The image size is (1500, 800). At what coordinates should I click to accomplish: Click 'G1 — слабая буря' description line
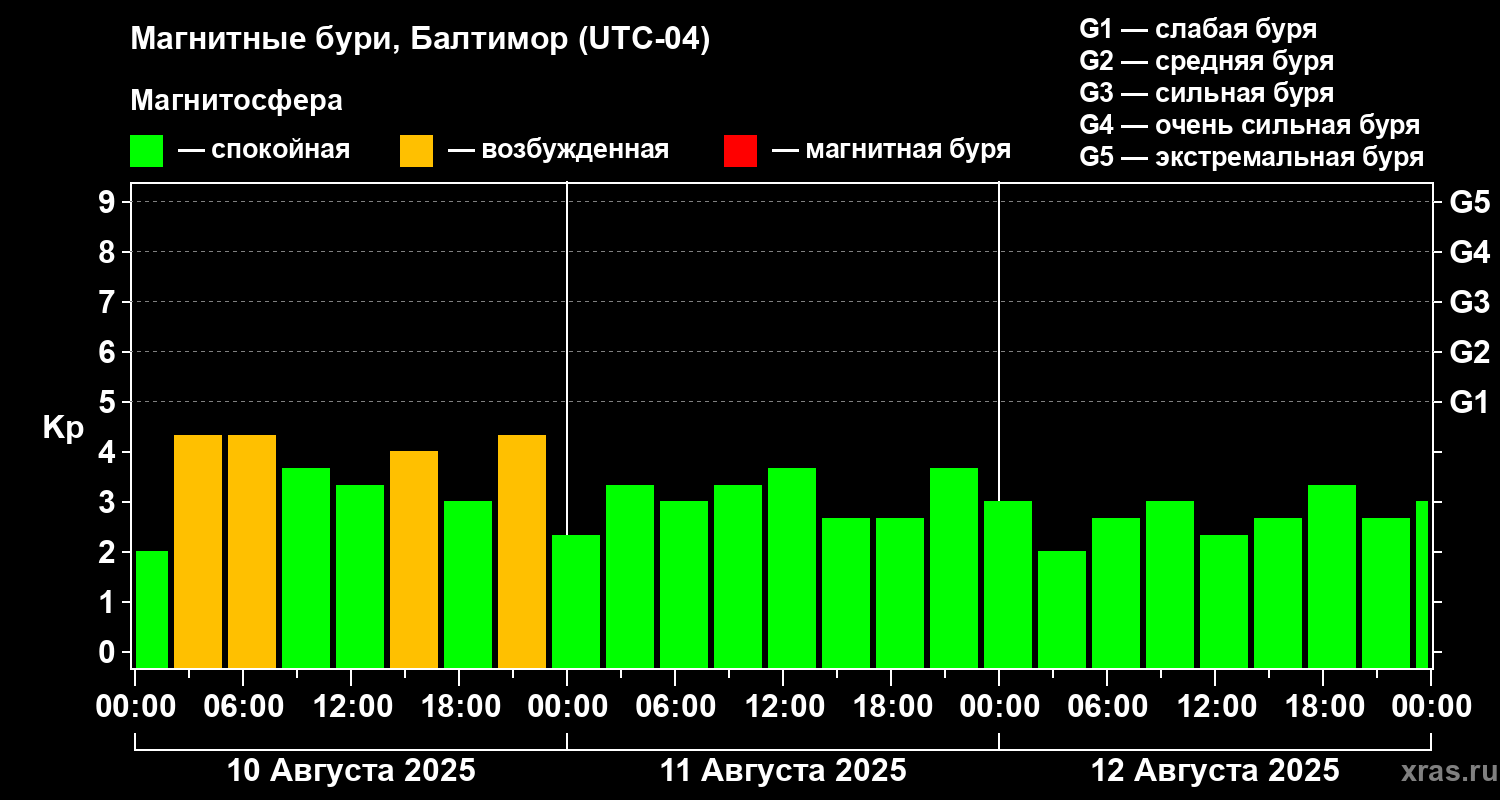pyautogui.click(x=1198, y=29)
